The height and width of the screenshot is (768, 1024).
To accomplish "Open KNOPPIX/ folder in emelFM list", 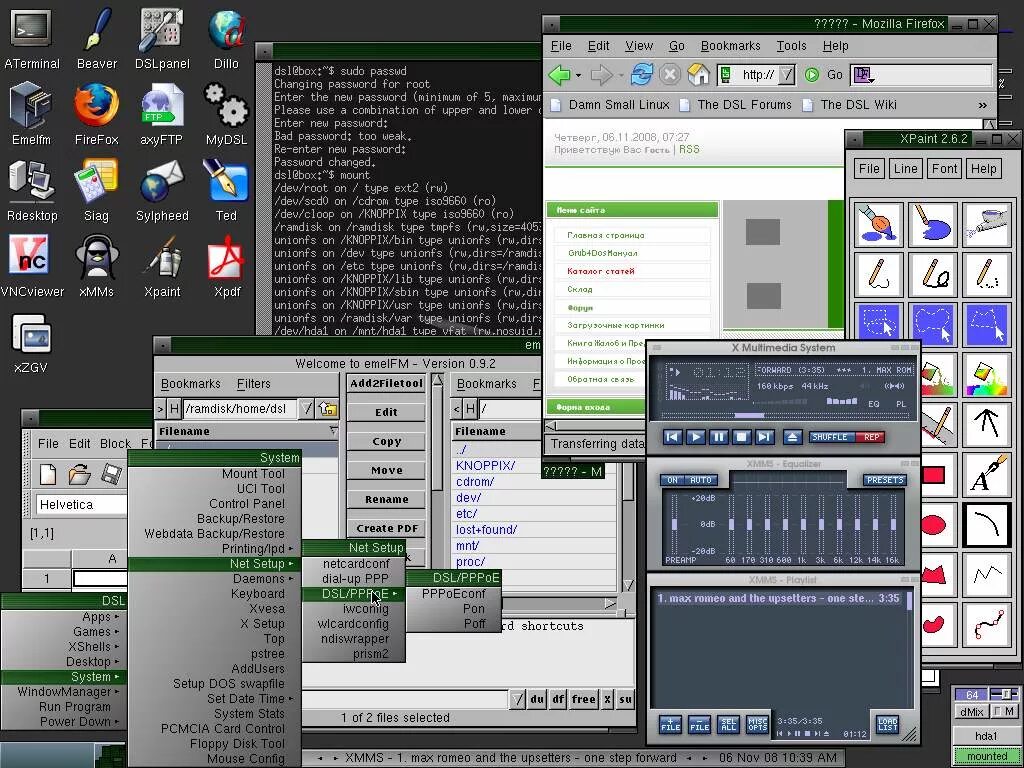I will point(485,466).
